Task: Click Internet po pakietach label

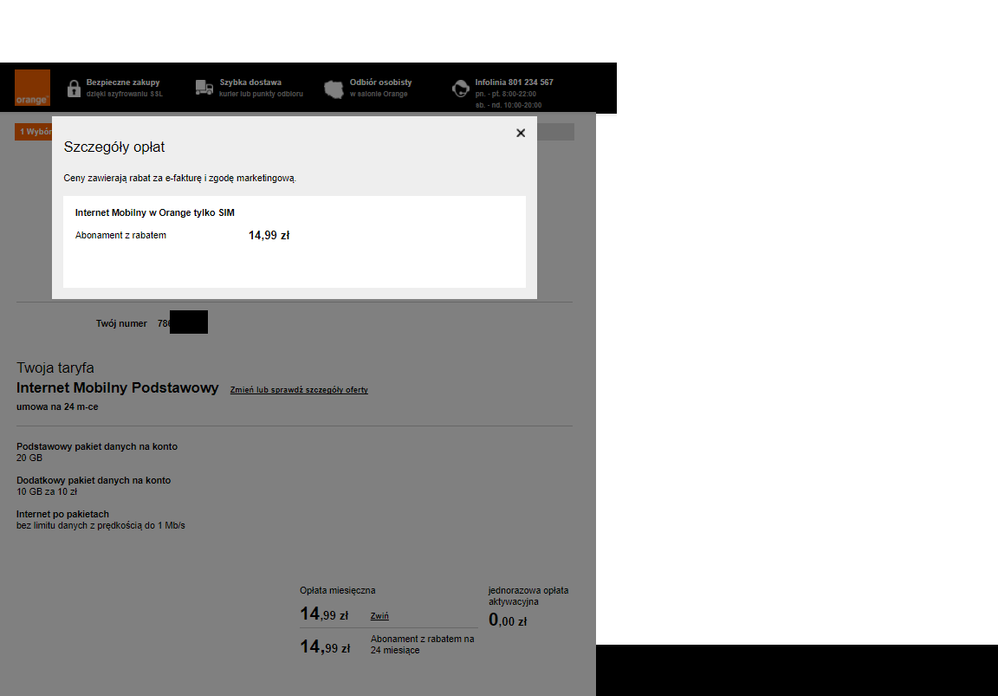Action: point(62,514)
